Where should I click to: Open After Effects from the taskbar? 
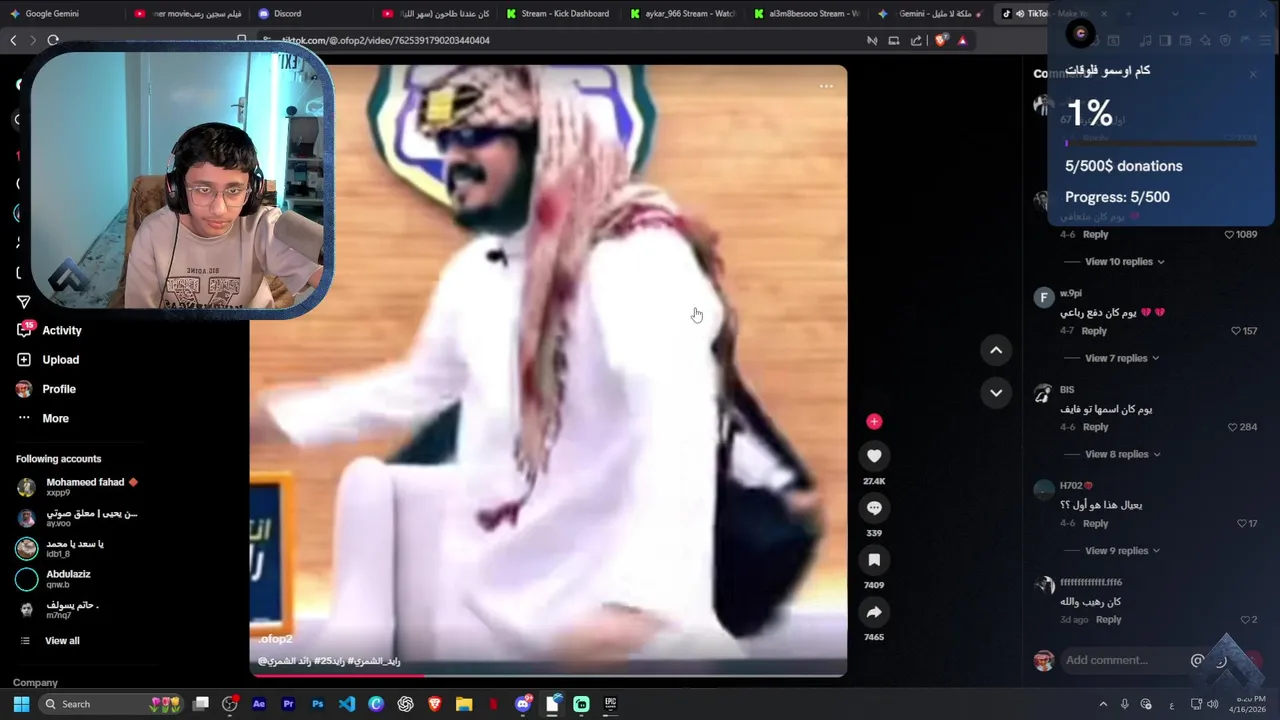click(x=259, y=704)
